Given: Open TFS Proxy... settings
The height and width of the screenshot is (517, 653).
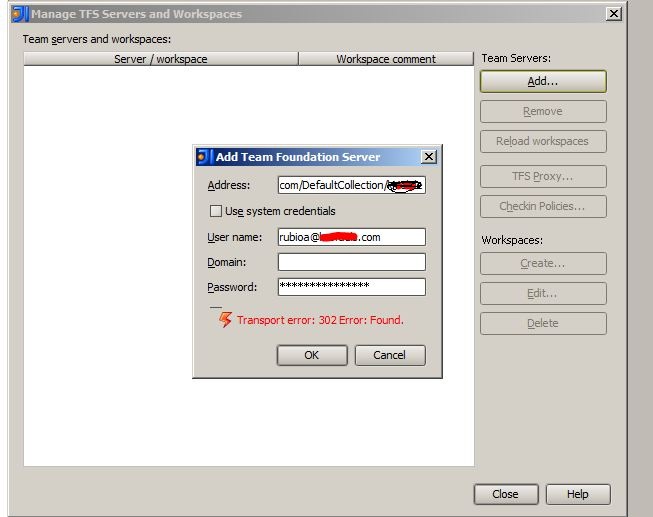Looking at the screenshot, I should pyautogui.click(x=543, y=176).
